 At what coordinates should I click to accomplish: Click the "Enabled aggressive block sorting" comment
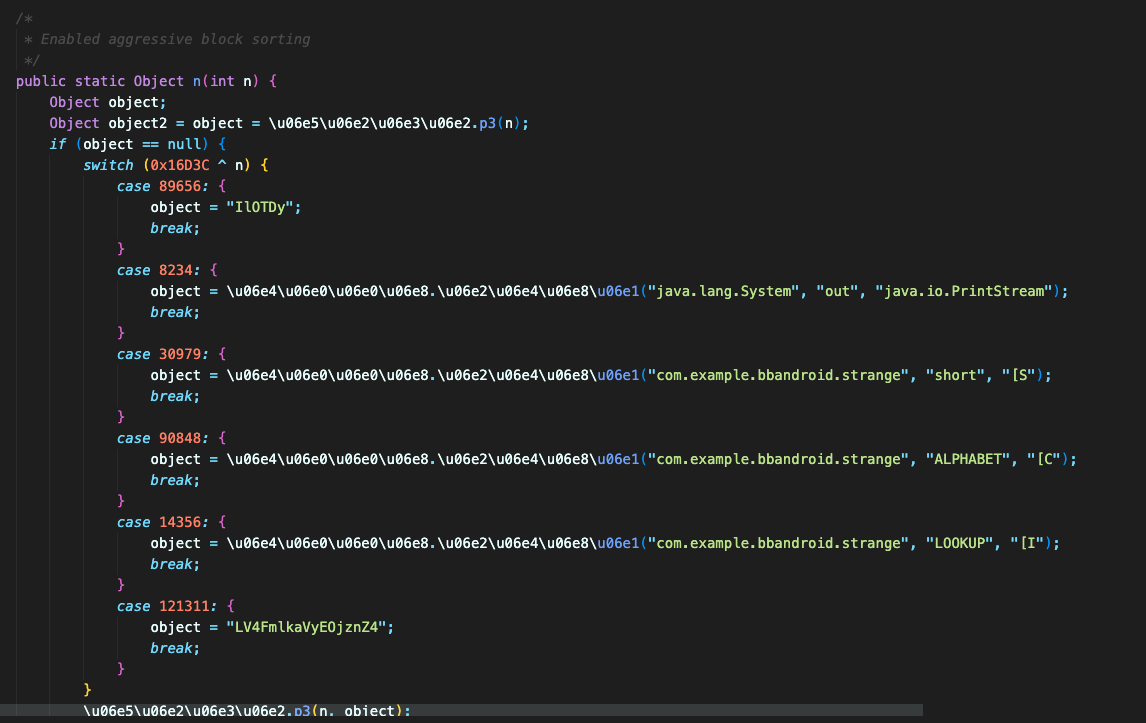coord(175,39)
